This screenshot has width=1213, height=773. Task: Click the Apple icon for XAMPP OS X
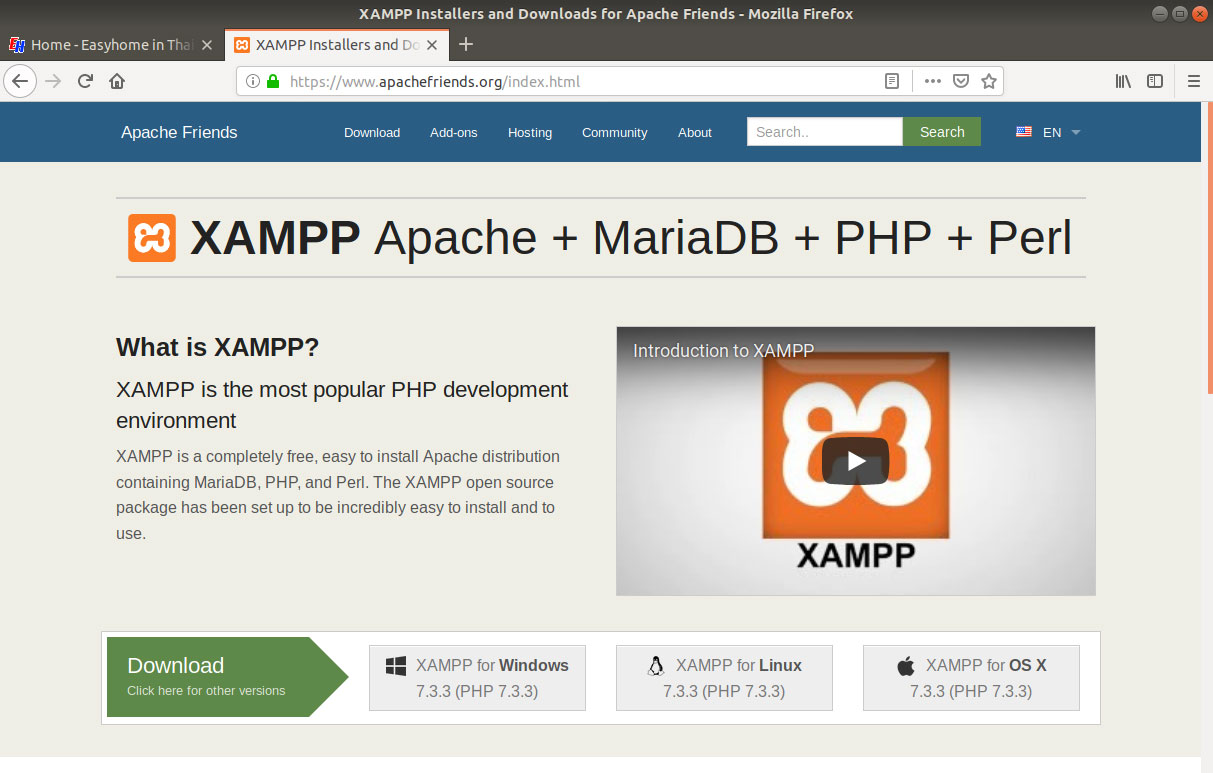[905, 664]
